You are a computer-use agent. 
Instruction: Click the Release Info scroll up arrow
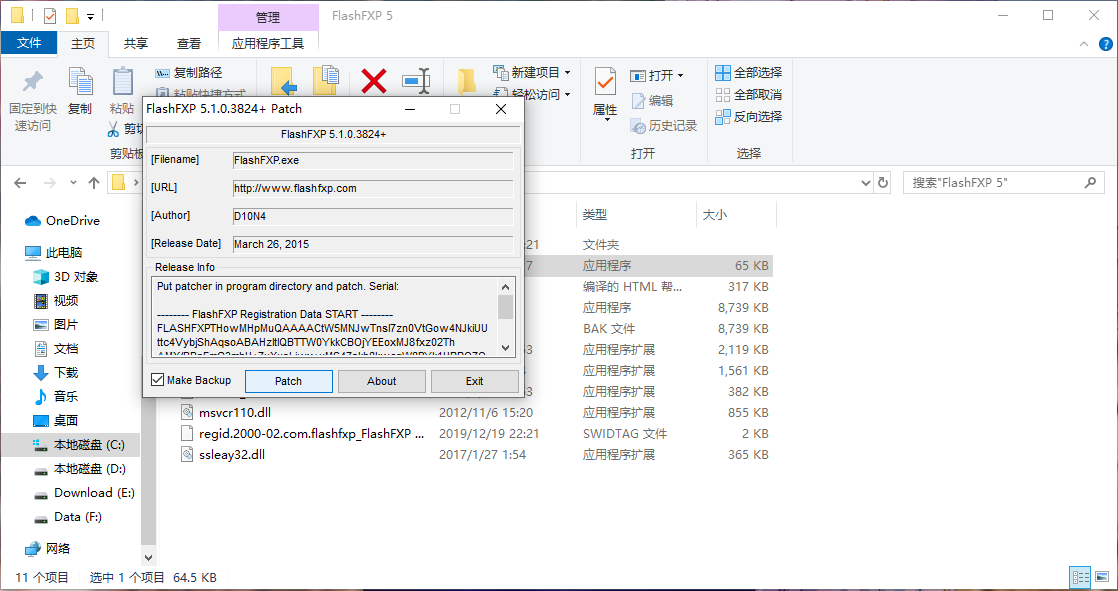pos(506,287)
